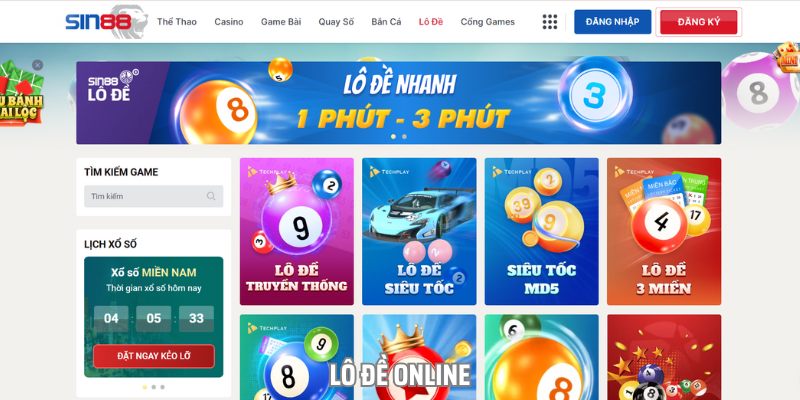The image size is (800, 400).
Task: Open the Game Bài section
Action: 281,22
